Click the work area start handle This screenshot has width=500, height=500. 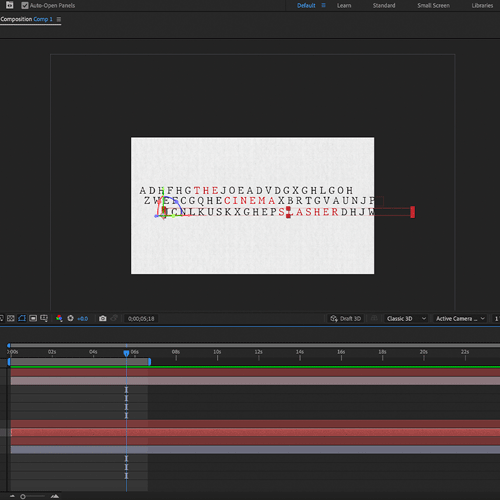coord(9,362)
